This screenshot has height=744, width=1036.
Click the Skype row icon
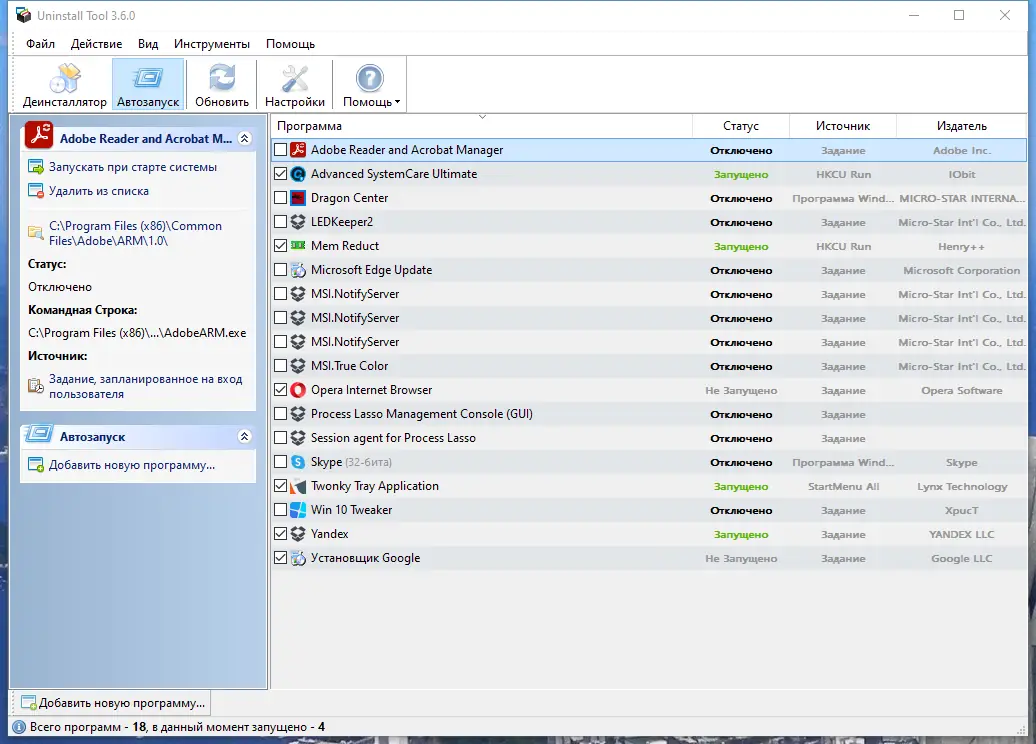pos(298,462)
